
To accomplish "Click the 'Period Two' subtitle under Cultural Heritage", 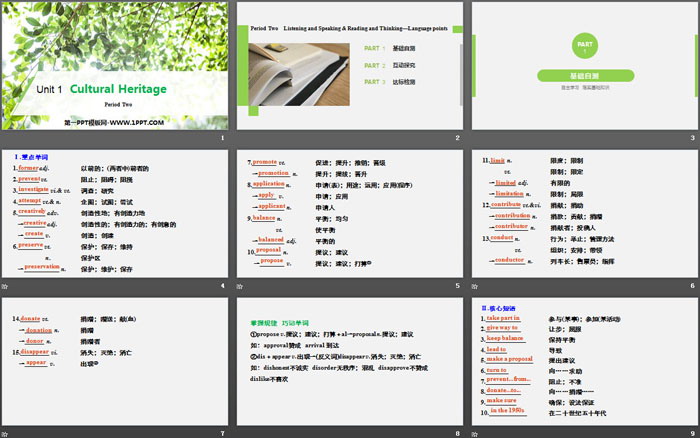I will click(118, 104).
